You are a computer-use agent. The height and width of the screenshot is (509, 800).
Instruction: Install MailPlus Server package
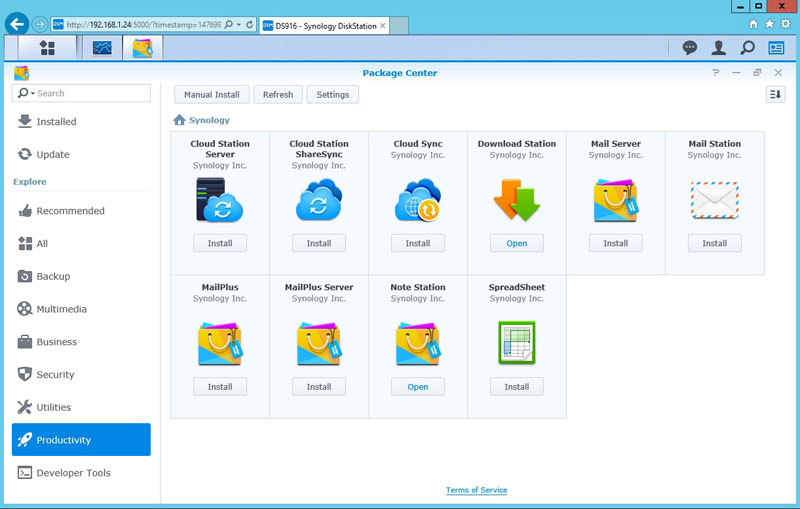[319, 387]
